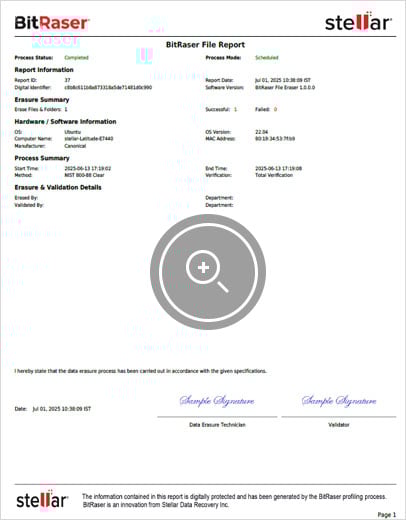406x520 pixels.
Task: Click the Digital Identifier hash value
Action: click(108, 87)
